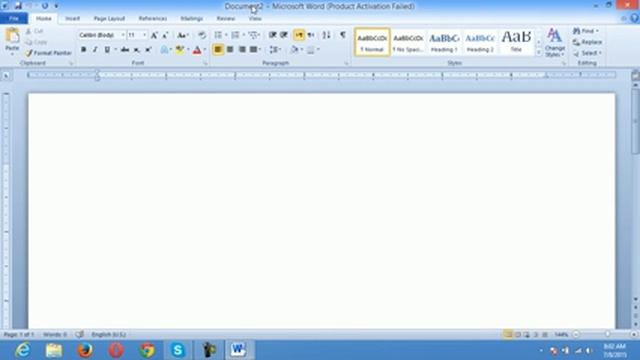Open the font name dropdown
This screenshot has width=640, height=360.
(x=122, y=35)
